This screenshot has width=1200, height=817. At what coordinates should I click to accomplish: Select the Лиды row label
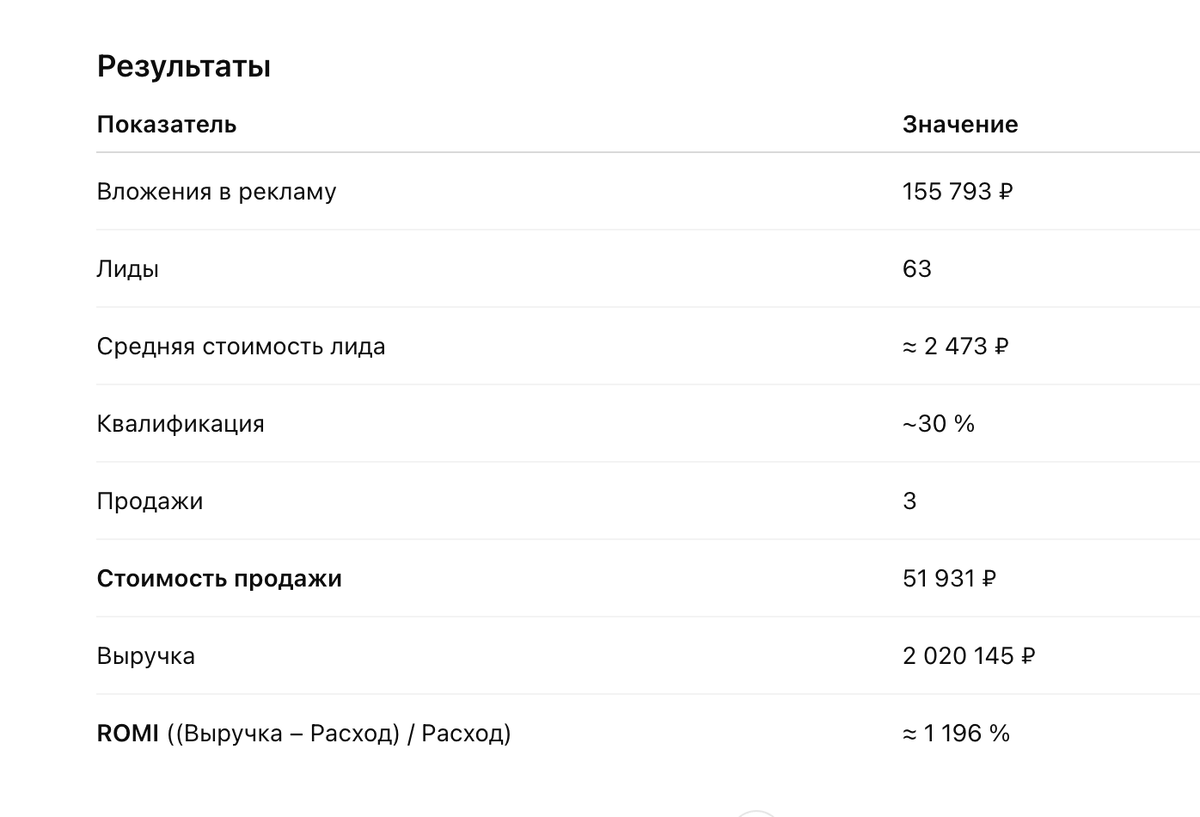pyautogui.click(x=128, y=269)
